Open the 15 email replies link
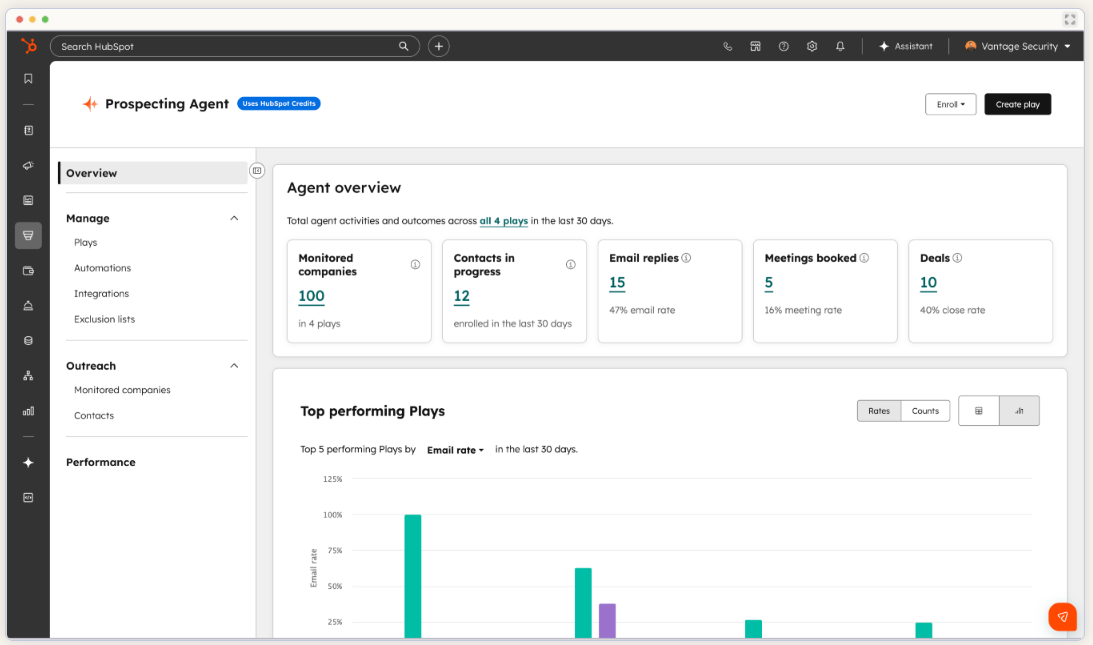 pos(618,282)
